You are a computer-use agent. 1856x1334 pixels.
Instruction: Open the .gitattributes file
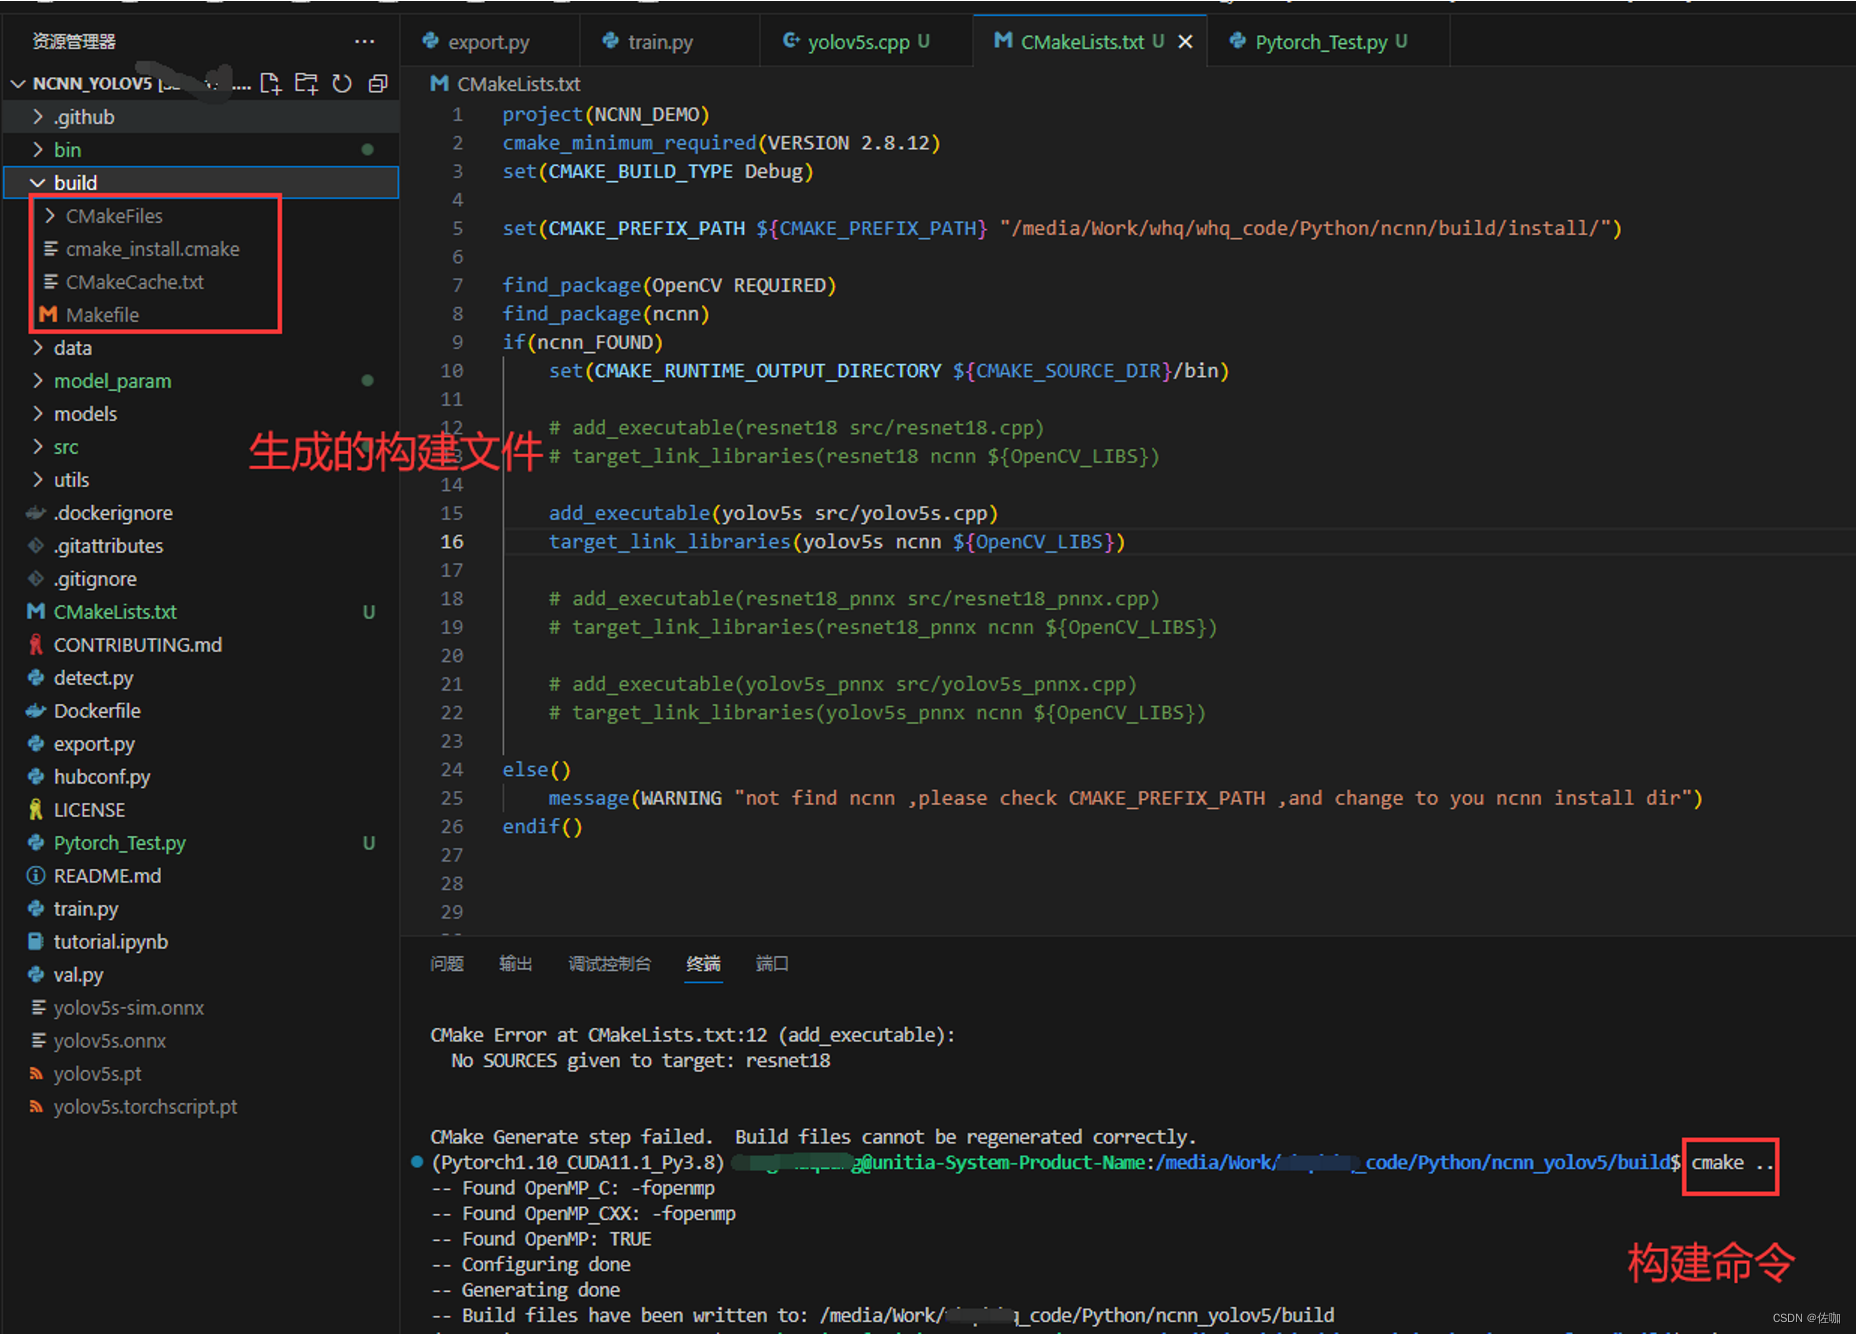tap(200, 546)
